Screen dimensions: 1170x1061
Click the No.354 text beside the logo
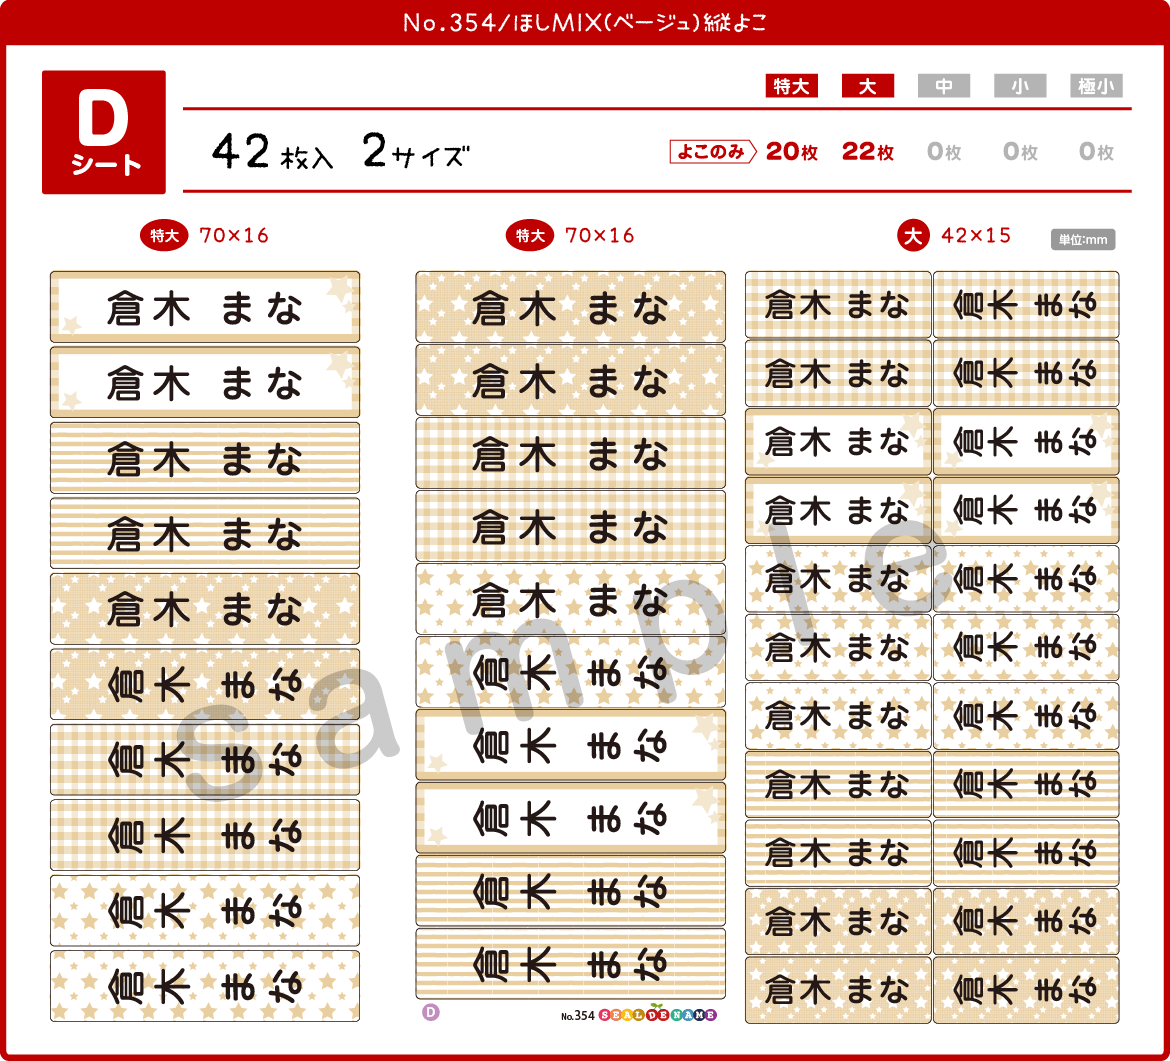pos(578,1015)
